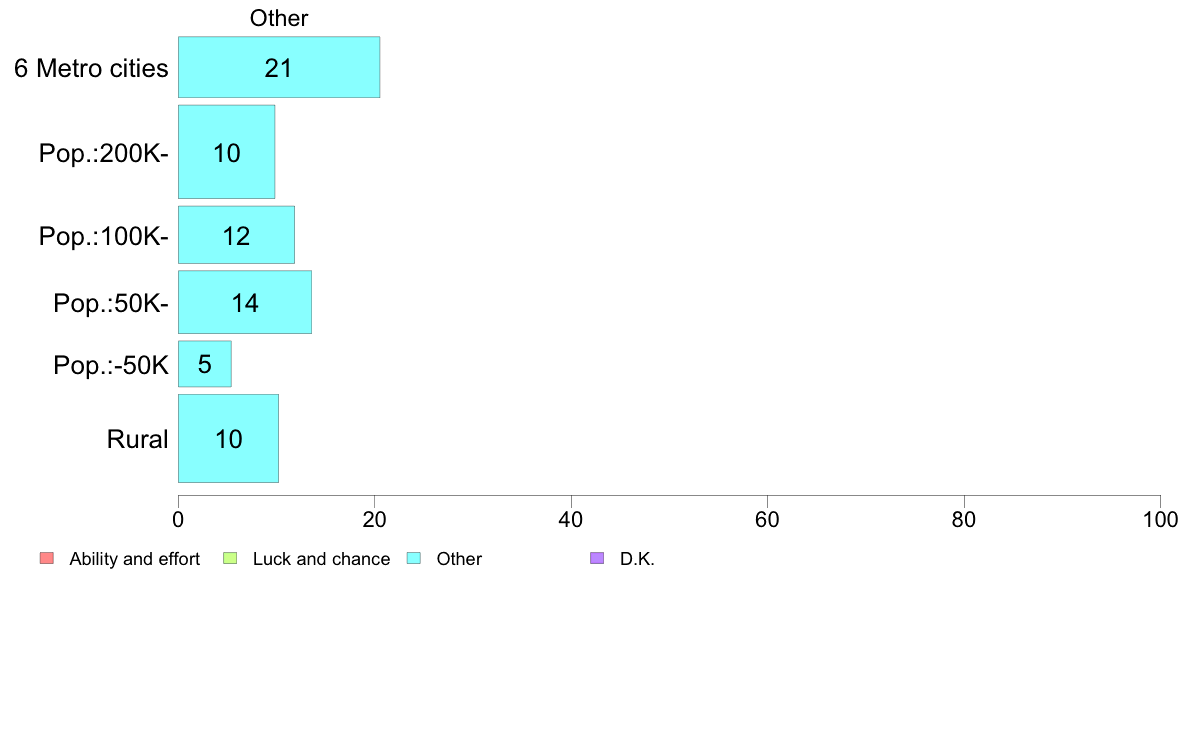Select the Rural bar showing 10
The height and width of the screenshot is (736, 1188).
point(228,438)
